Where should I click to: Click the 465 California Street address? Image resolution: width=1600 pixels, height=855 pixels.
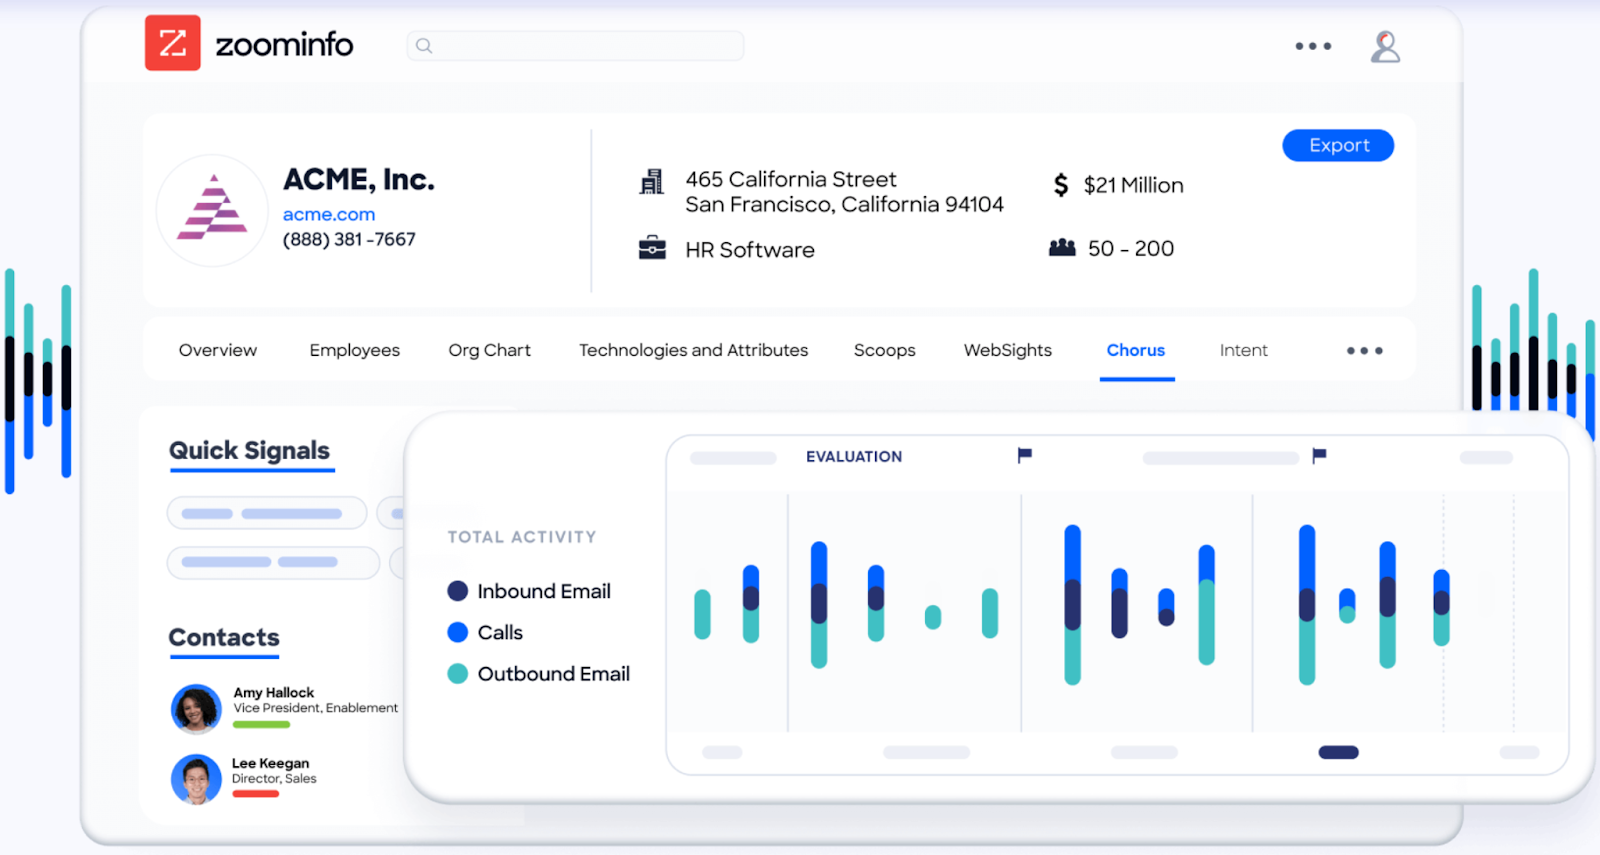(x=791, y=179)
